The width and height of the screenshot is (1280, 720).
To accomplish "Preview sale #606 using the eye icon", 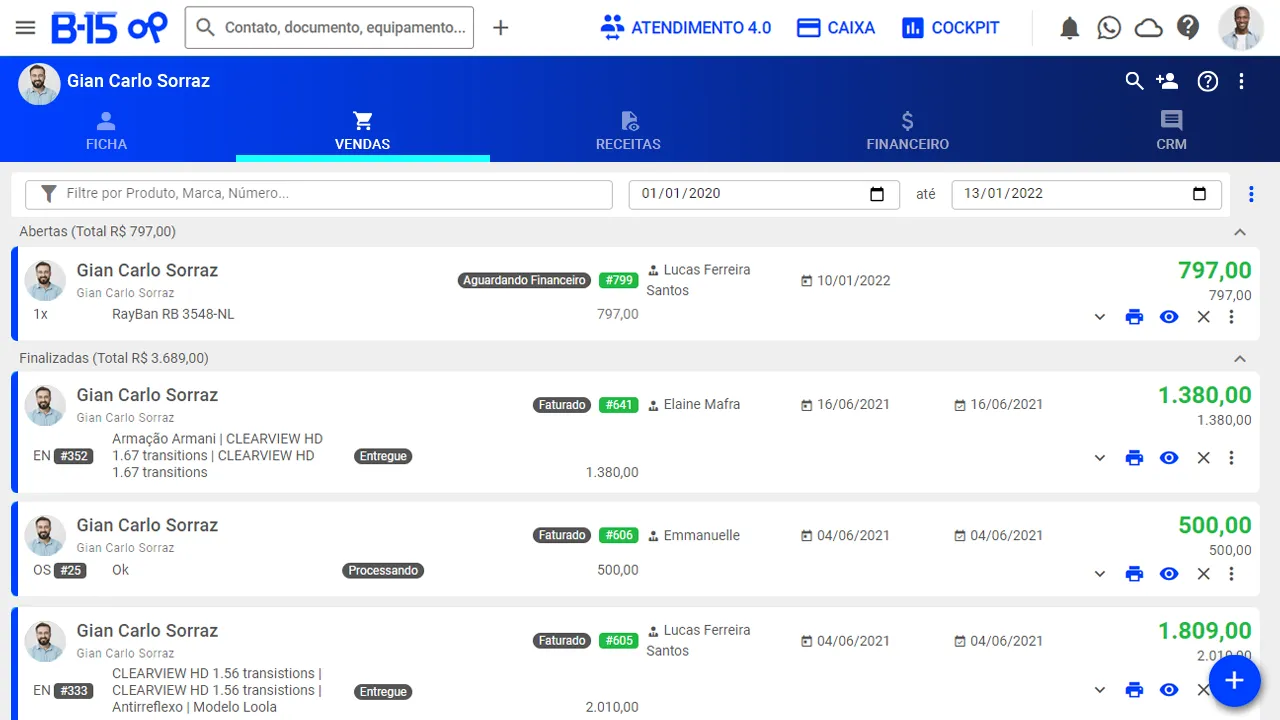I will coord(1169,573).
